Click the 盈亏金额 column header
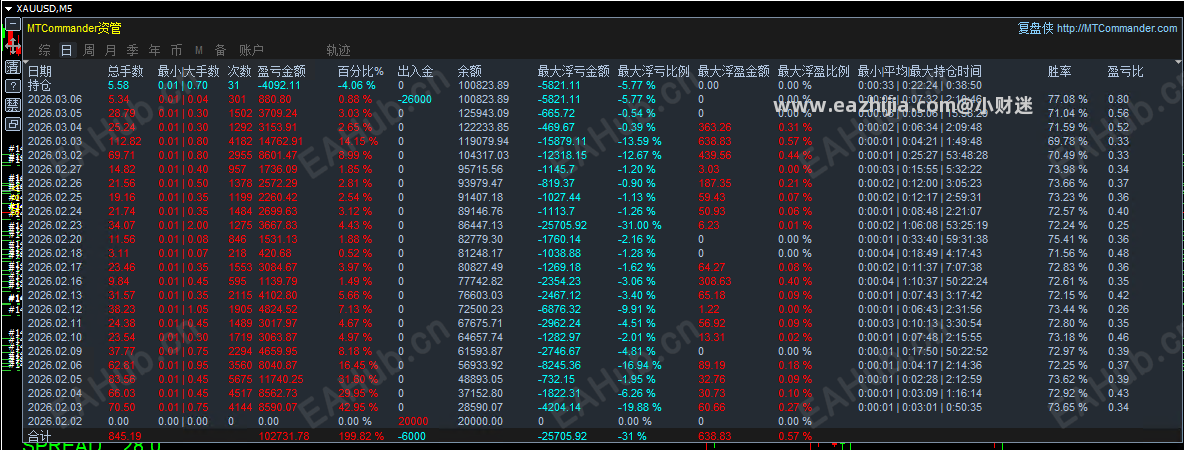 pyautogui.click(x=282, y=72)
